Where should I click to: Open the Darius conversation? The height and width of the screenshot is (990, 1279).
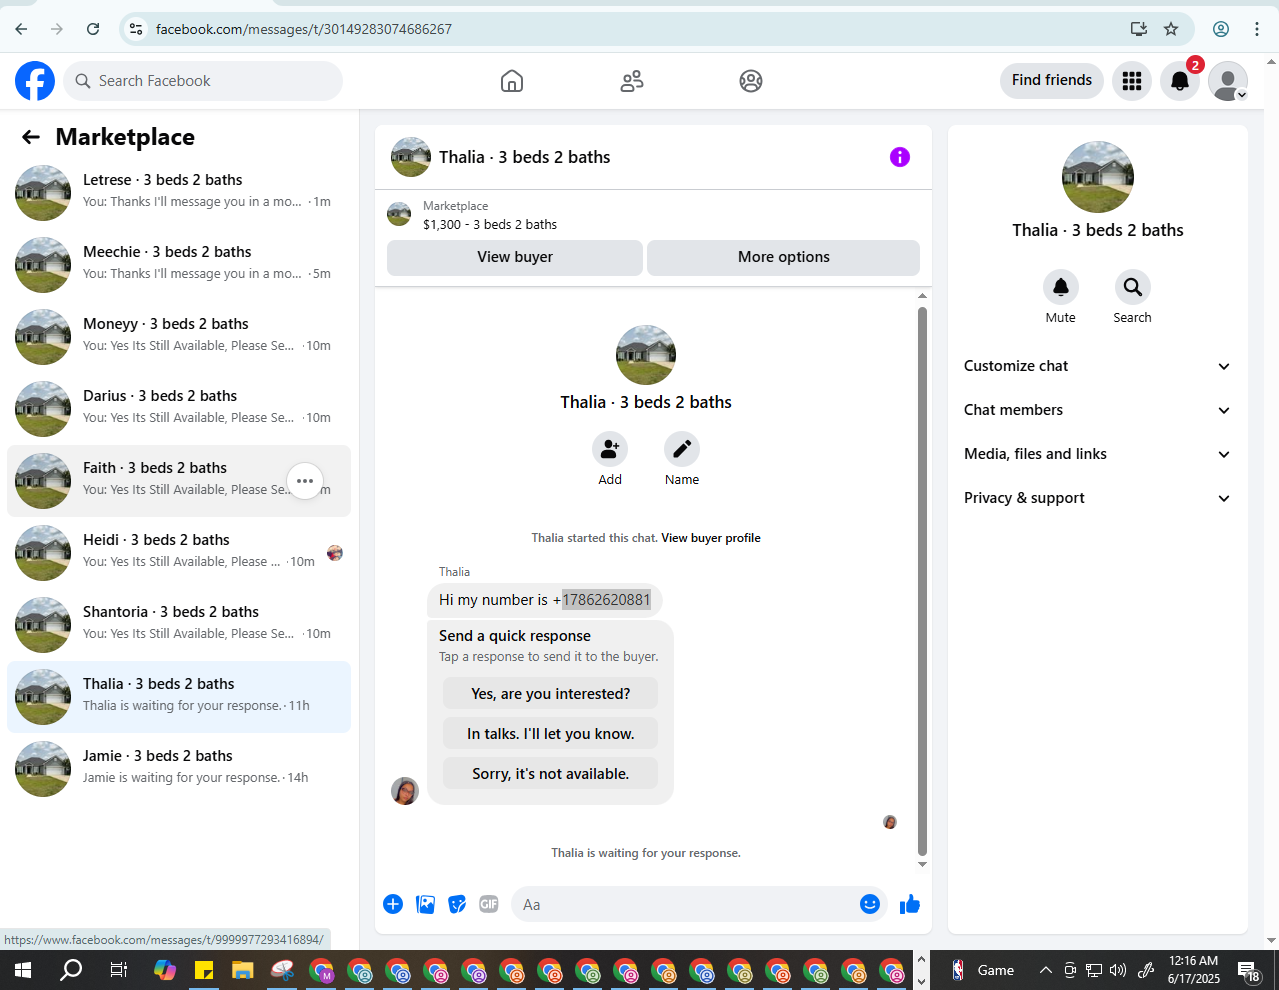coord(179,409)
